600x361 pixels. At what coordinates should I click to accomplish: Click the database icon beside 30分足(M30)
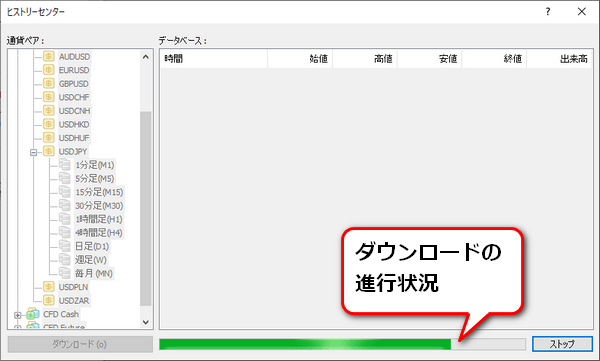tap(65, 206)
